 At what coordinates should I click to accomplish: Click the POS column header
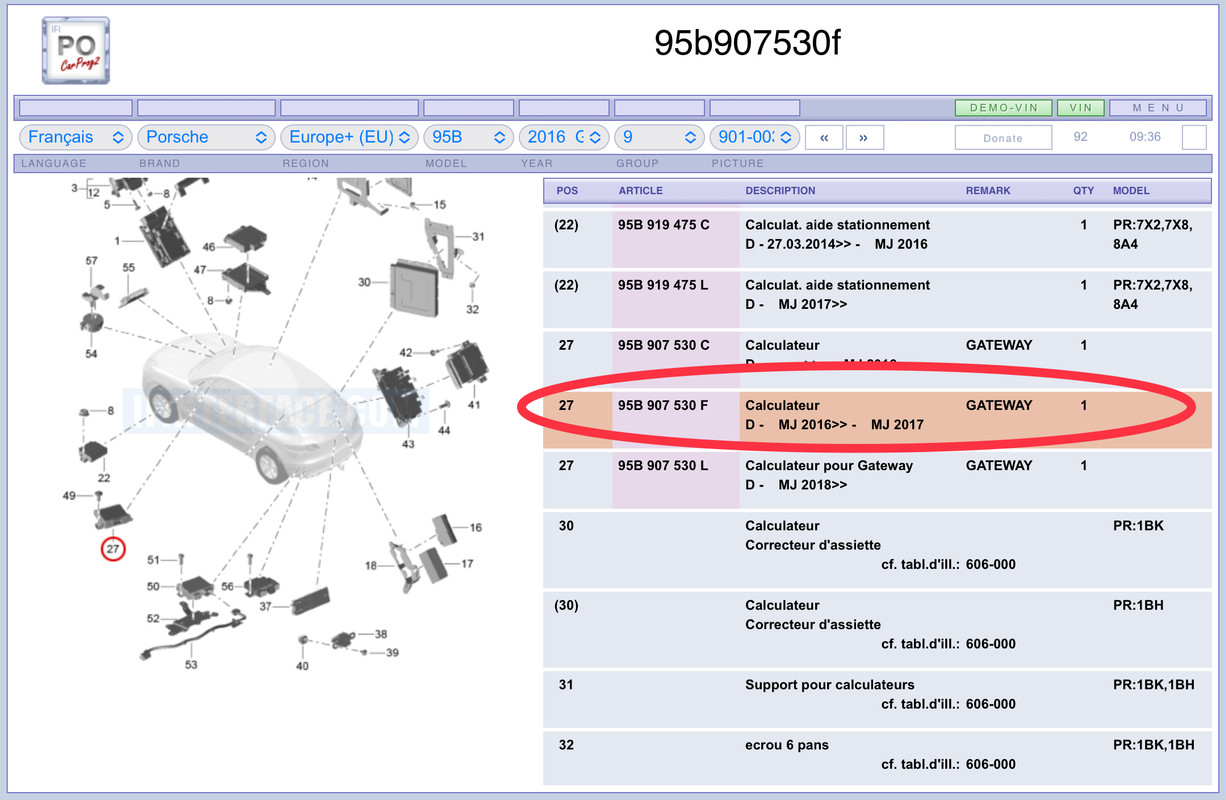567,190
